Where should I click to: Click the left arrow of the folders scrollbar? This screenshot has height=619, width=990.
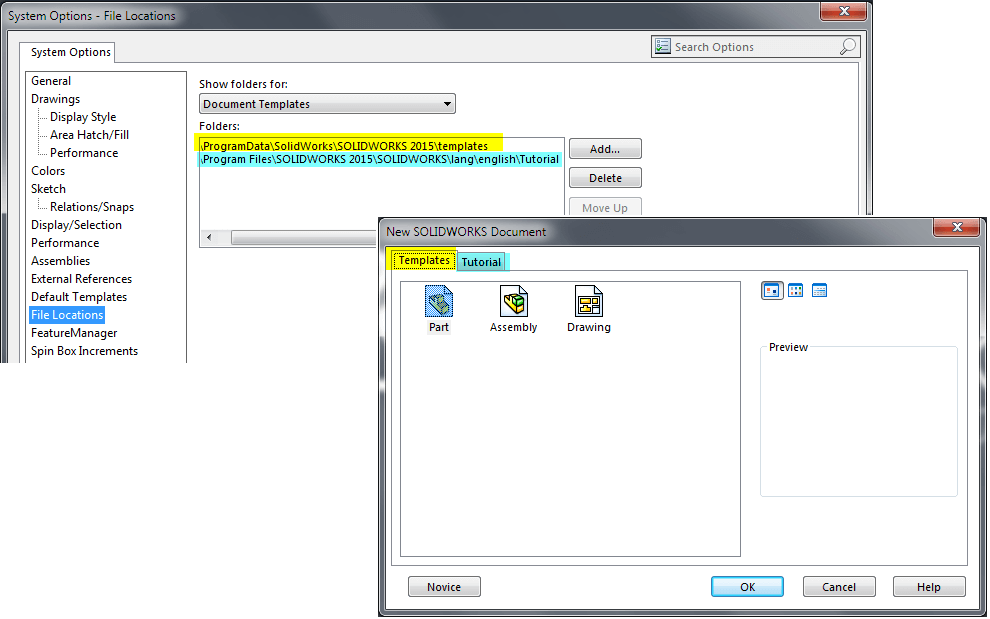[210, 238]
